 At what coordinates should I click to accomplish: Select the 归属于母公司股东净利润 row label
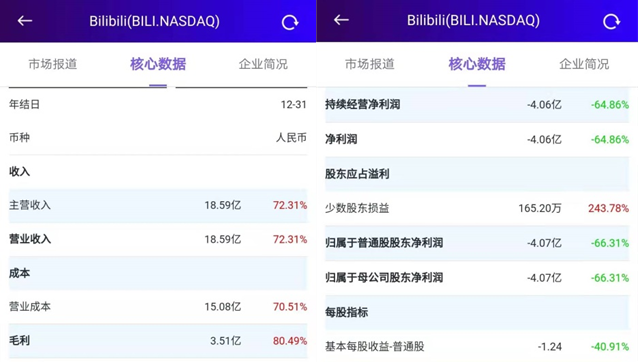(384, 278)
